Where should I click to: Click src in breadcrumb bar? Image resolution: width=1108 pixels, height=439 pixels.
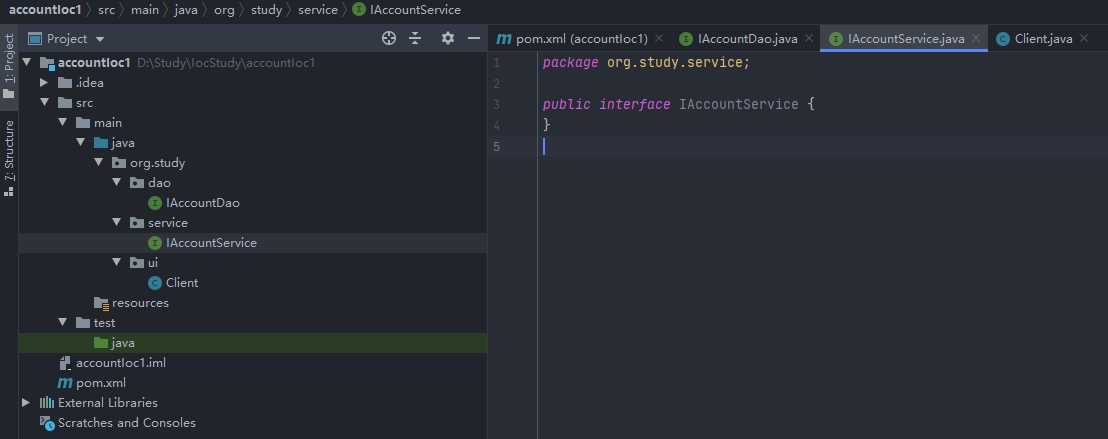106,10
